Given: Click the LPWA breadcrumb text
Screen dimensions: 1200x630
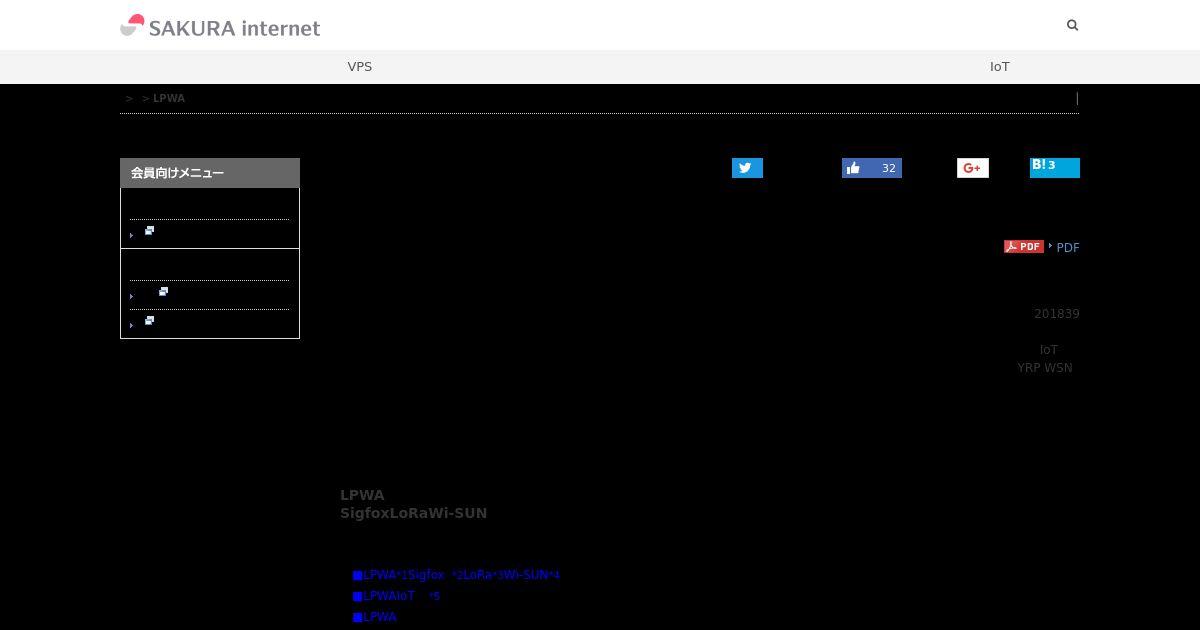Looking at the screenshot, I should coord(169,98).
